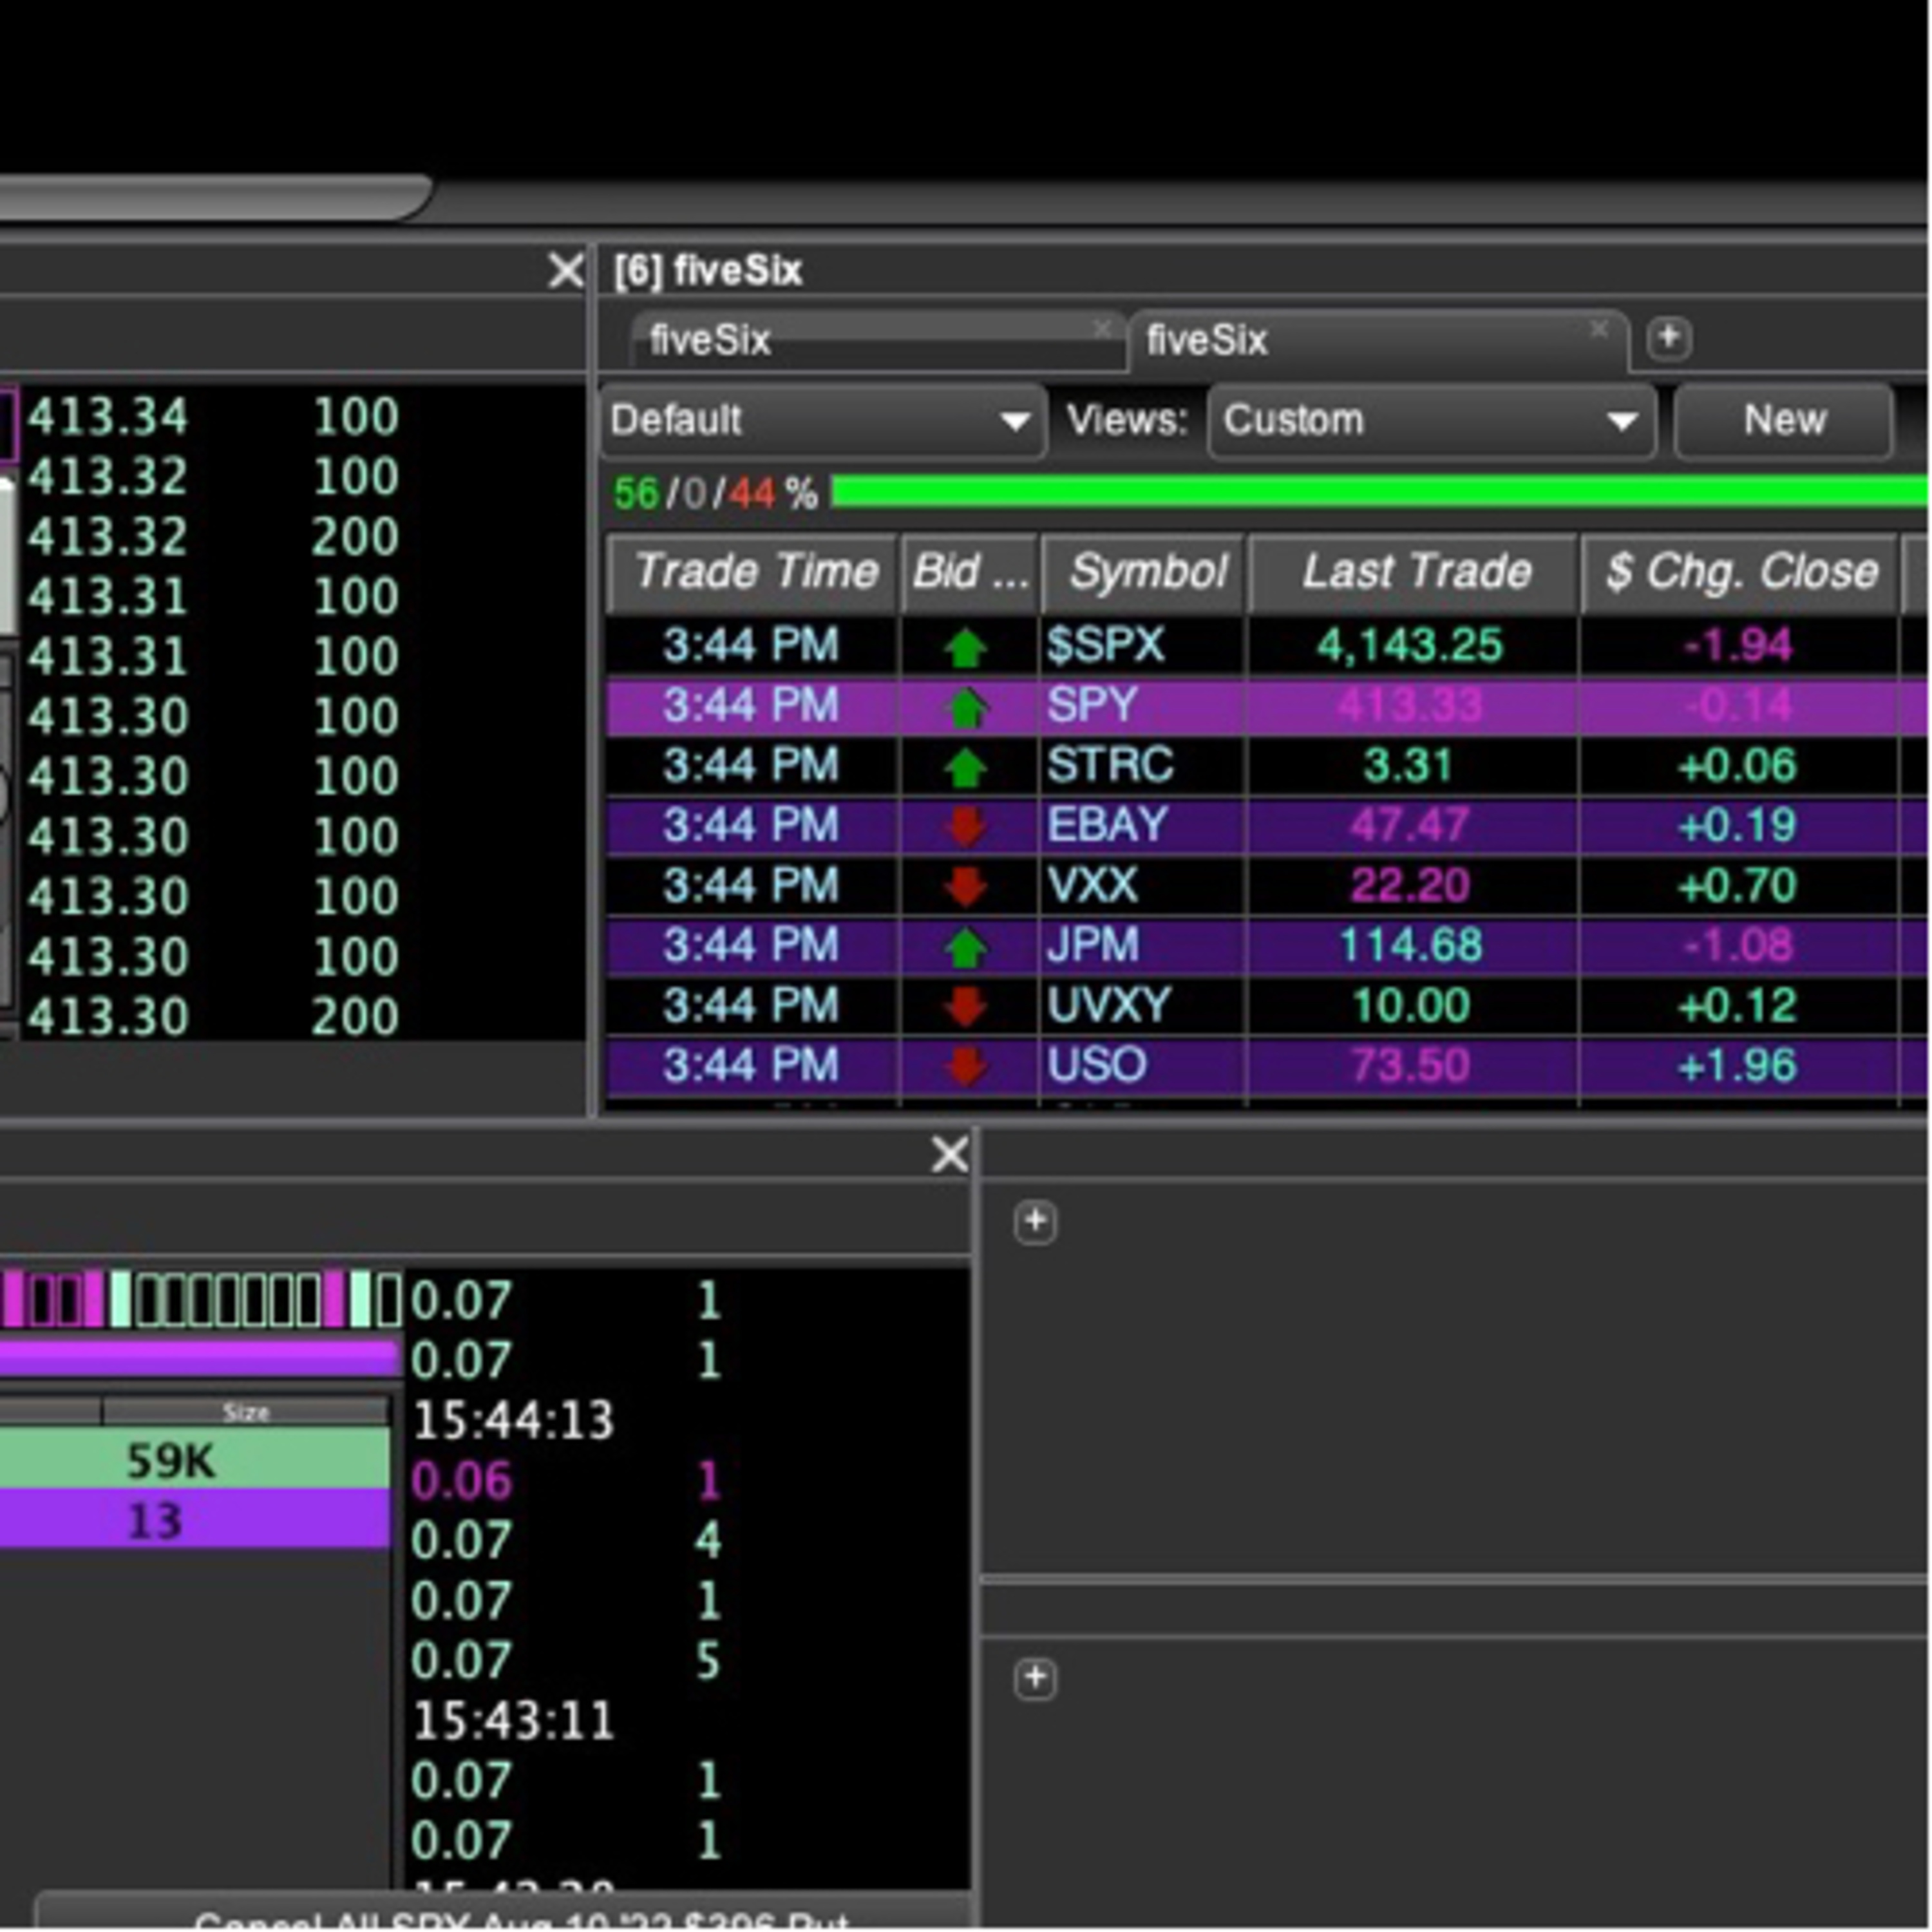Sort by the Symbol column header
Image resolution: width=1932 pixels, height=1932 pixels.
(1144, 573)
